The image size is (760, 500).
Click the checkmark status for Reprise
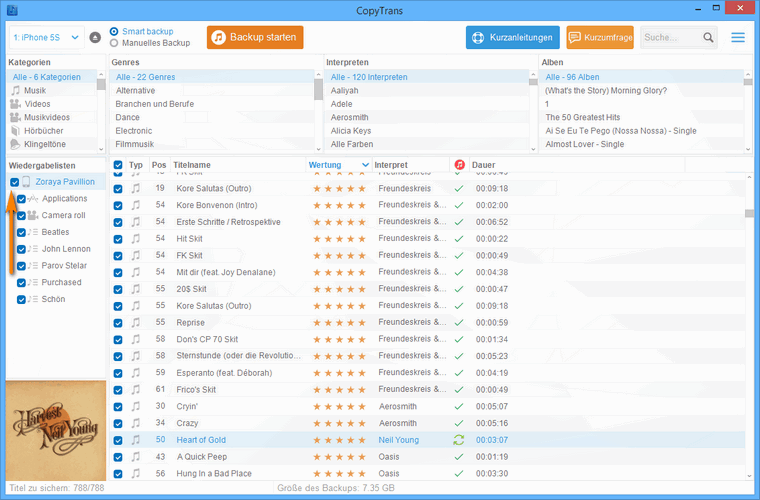coord(459,323)
